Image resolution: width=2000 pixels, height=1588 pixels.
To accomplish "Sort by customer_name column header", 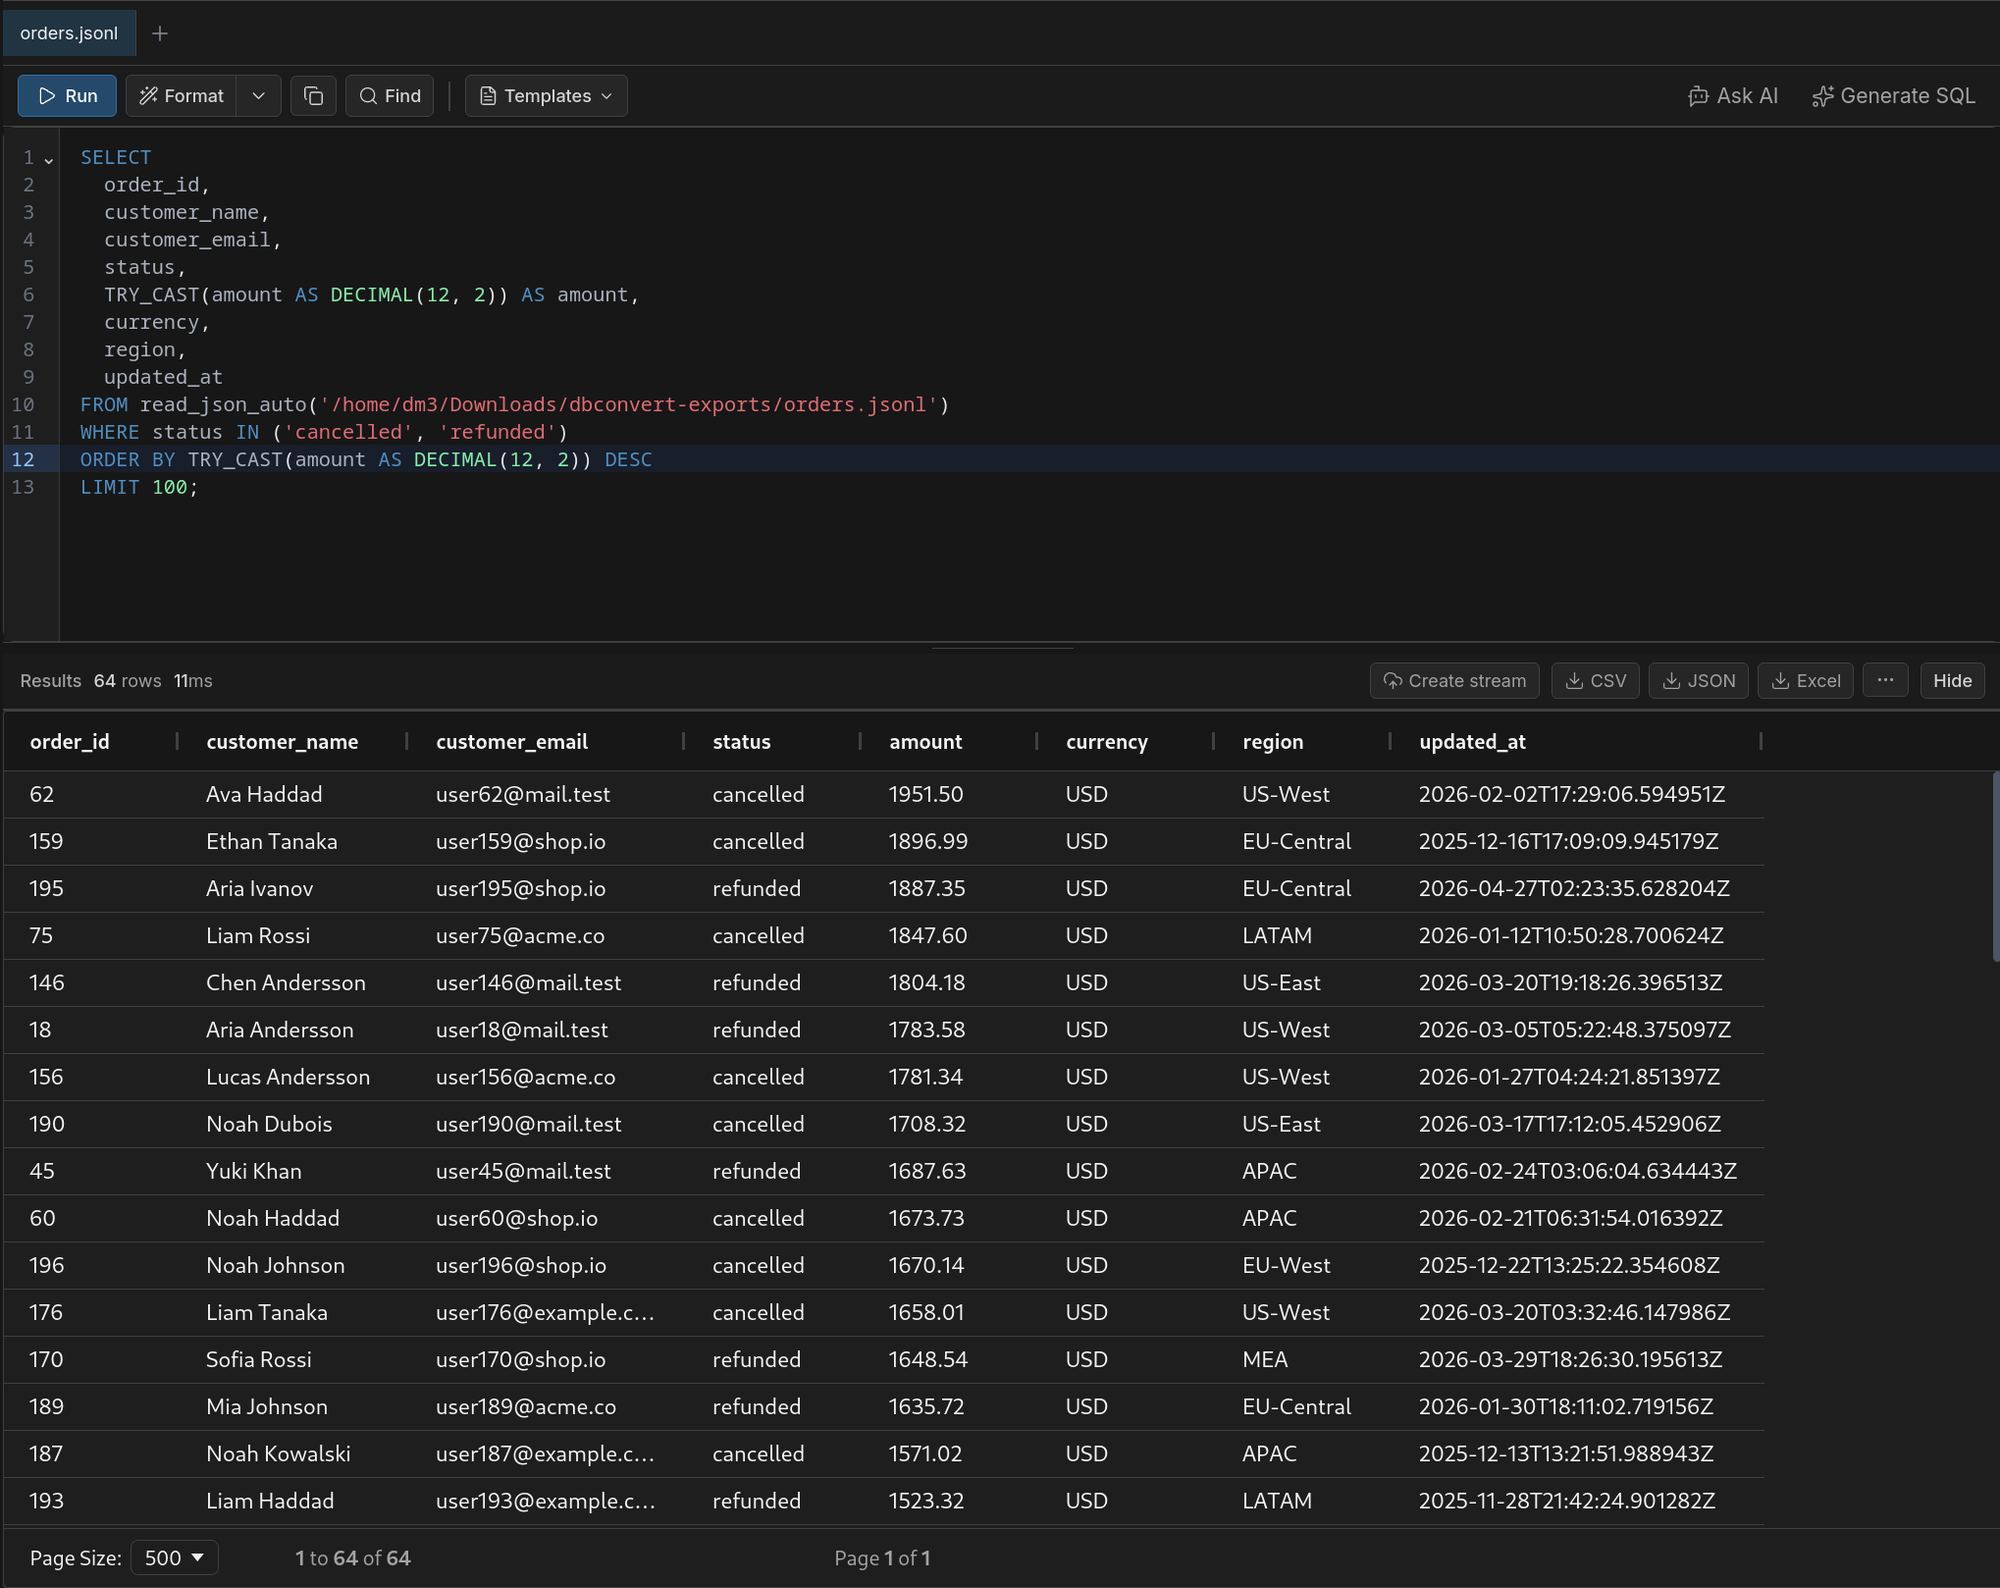I will coord(282,742).
